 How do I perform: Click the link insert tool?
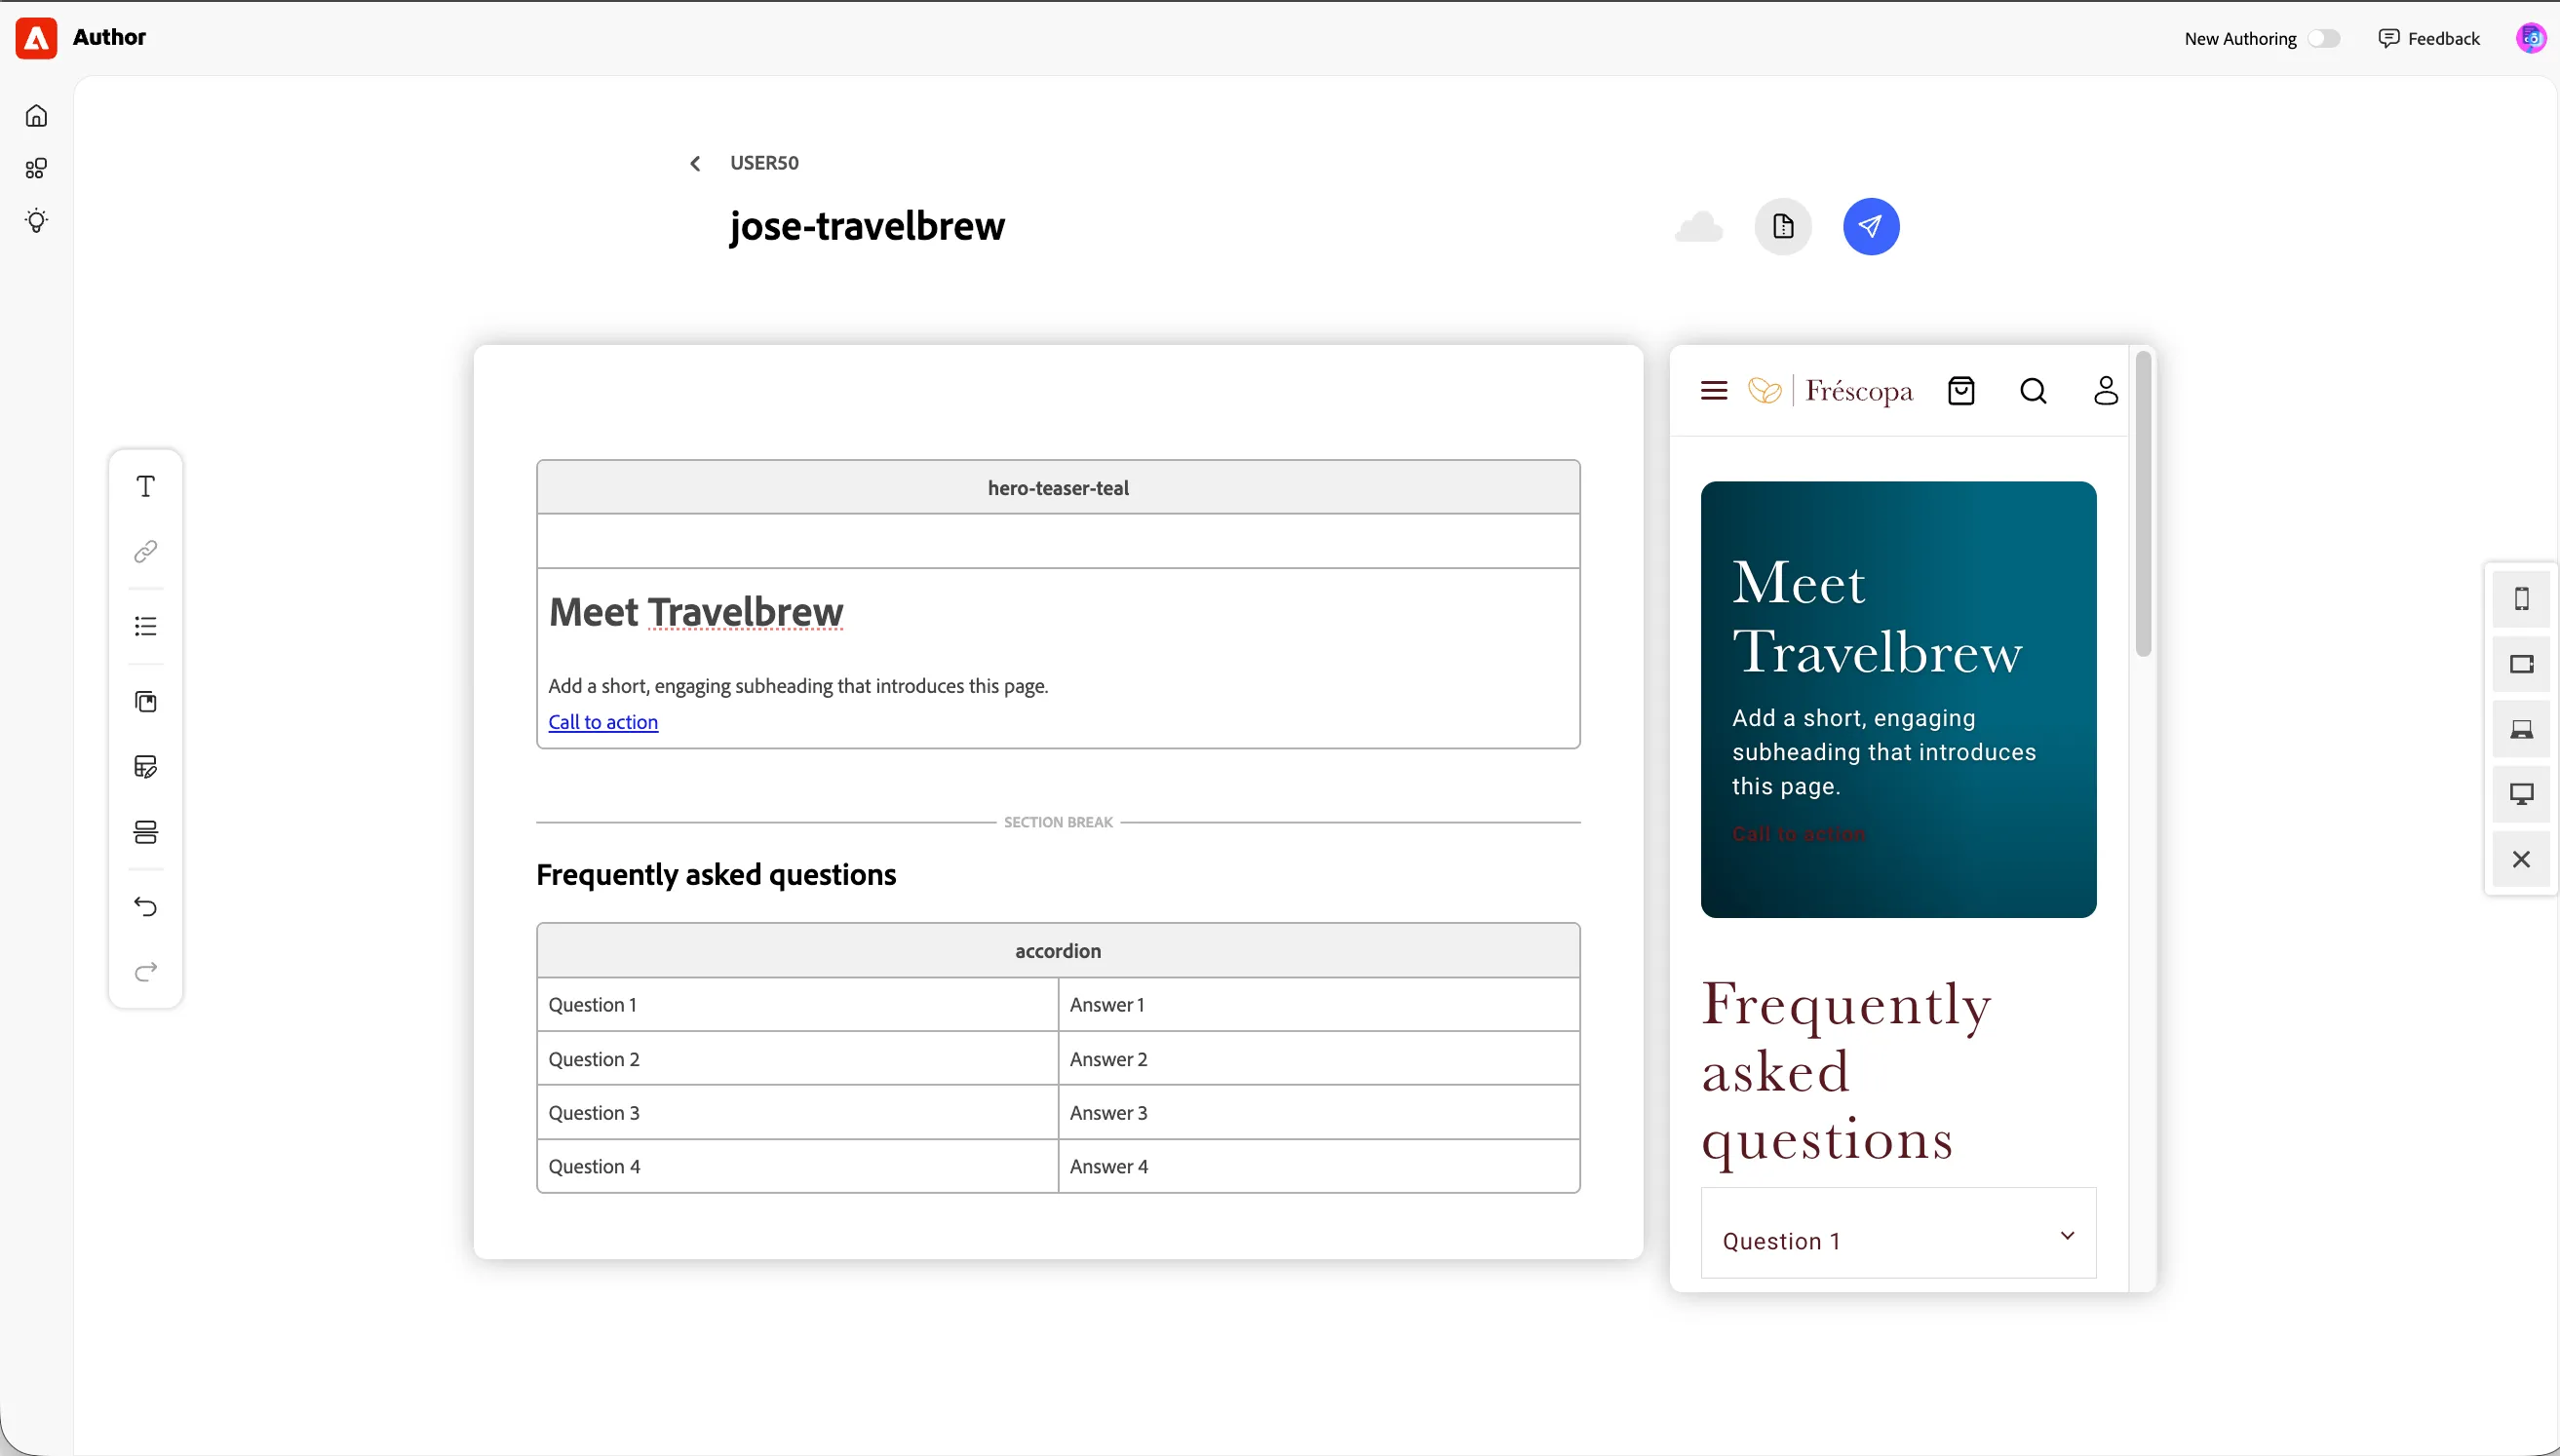(x=146, y=551)
